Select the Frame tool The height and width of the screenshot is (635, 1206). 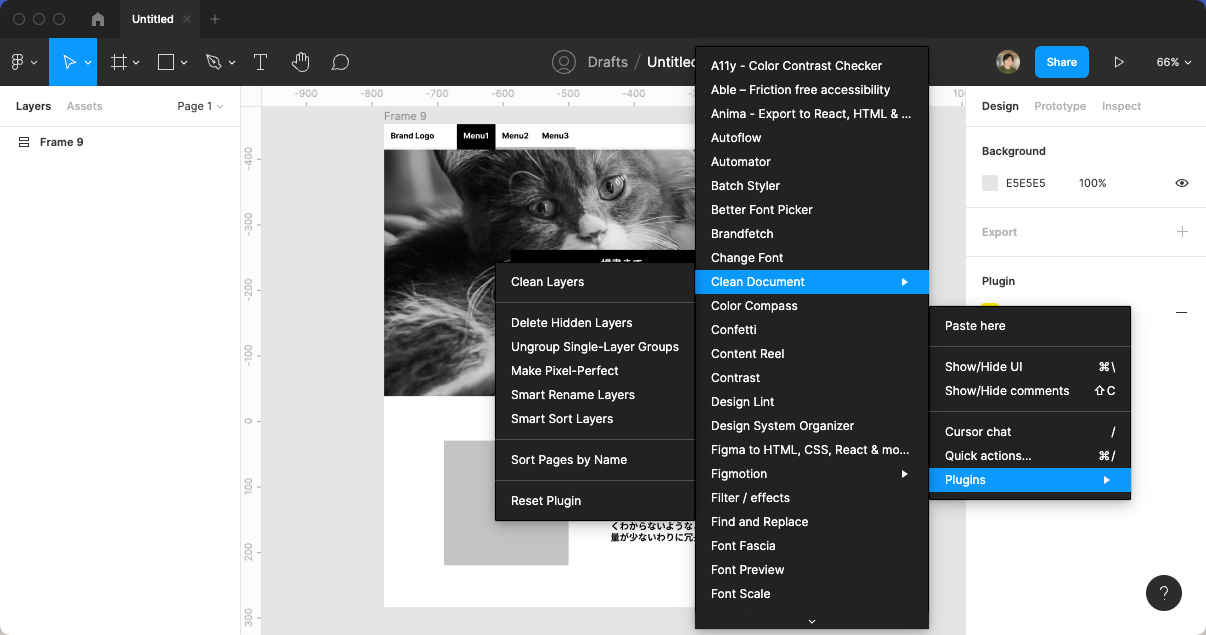118,62
